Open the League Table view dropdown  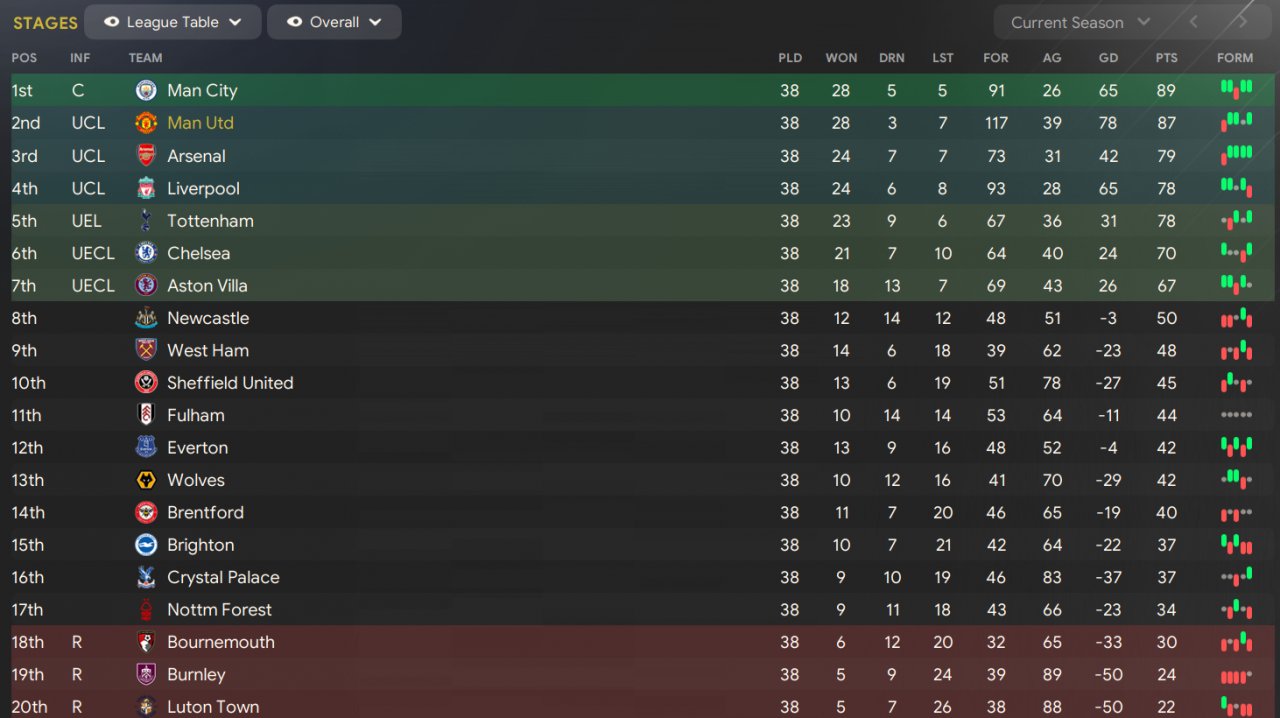click(x=173, y=22)
